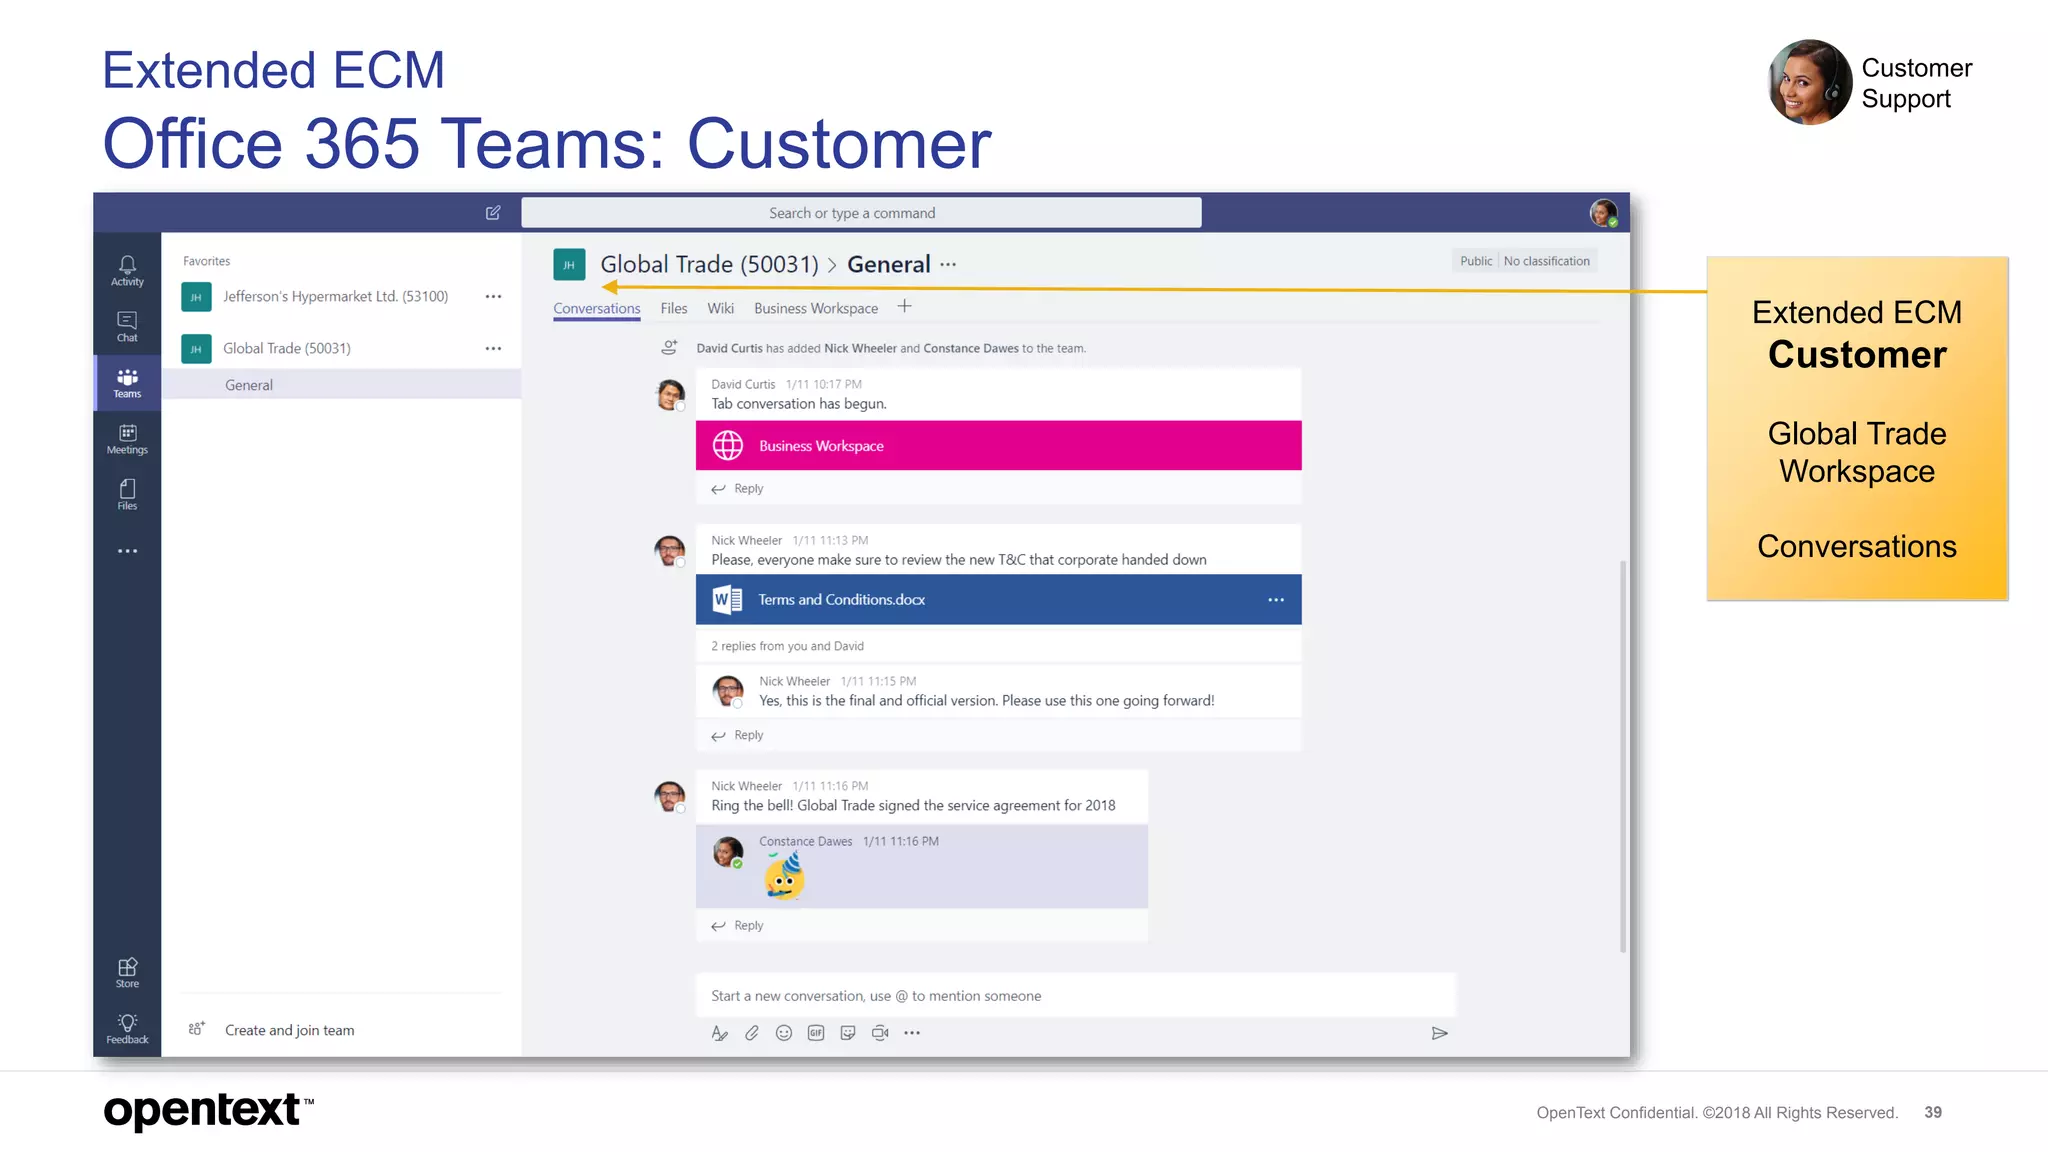Attach a file with paperclip icon
The width and height of the screenshot is (2048, 1152).
click(x=752, y=1033)
